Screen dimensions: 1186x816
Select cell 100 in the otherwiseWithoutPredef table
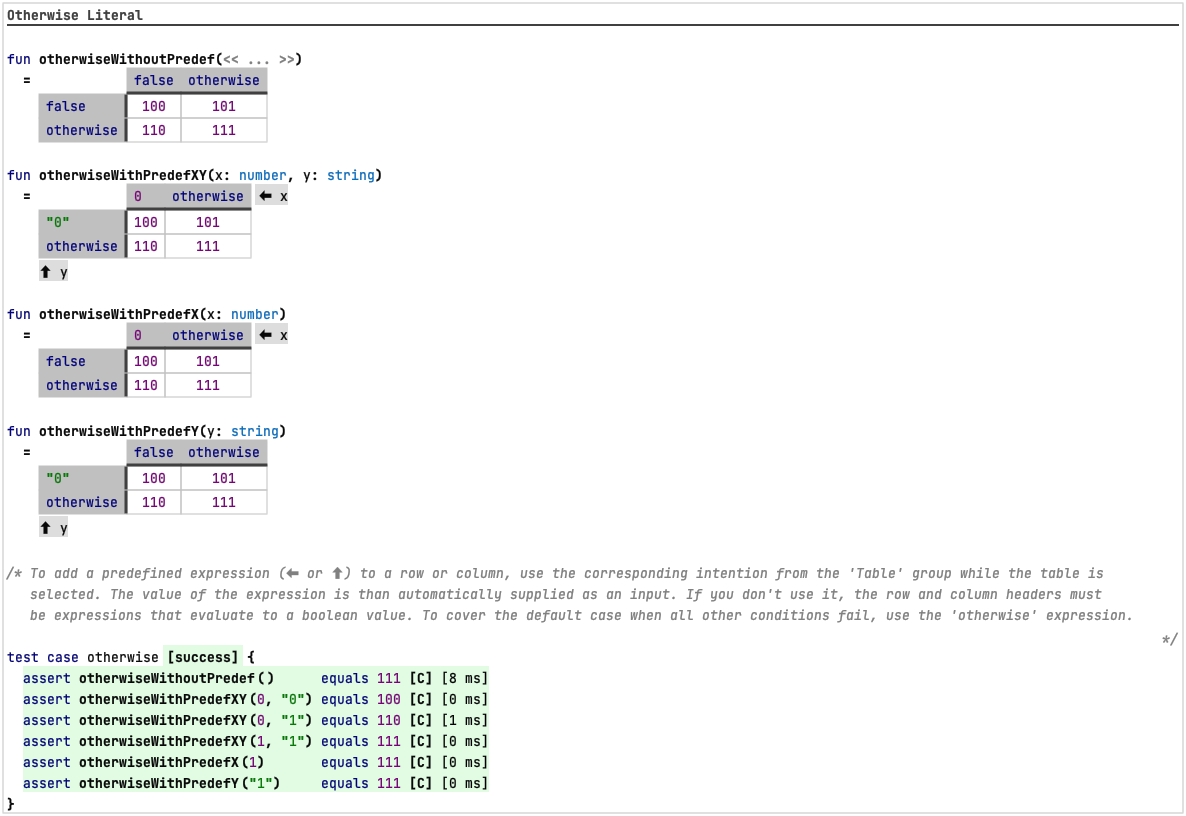tap(154, 107)
